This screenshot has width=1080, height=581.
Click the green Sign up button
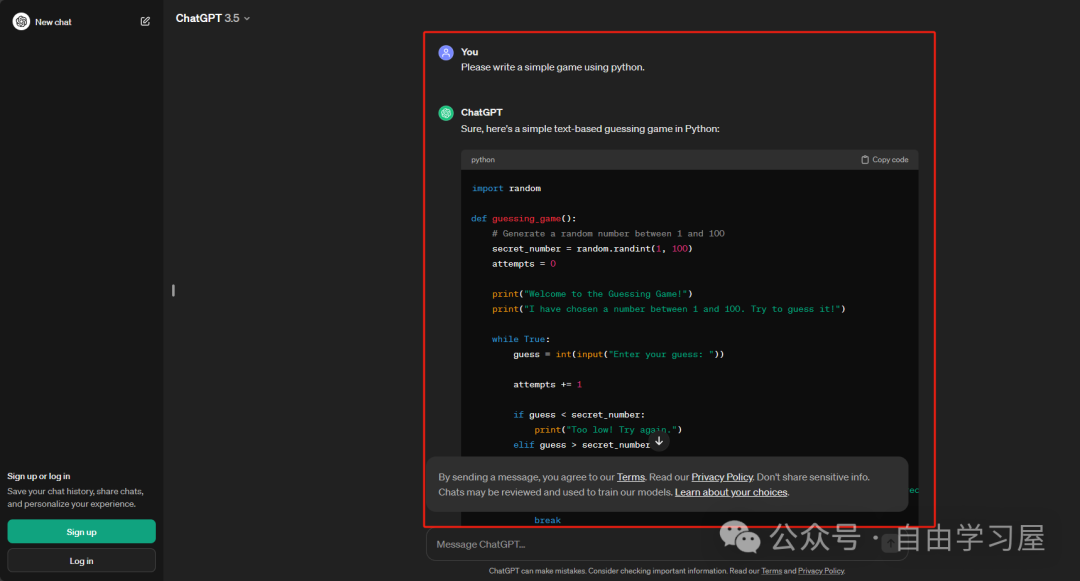point(81,532)
